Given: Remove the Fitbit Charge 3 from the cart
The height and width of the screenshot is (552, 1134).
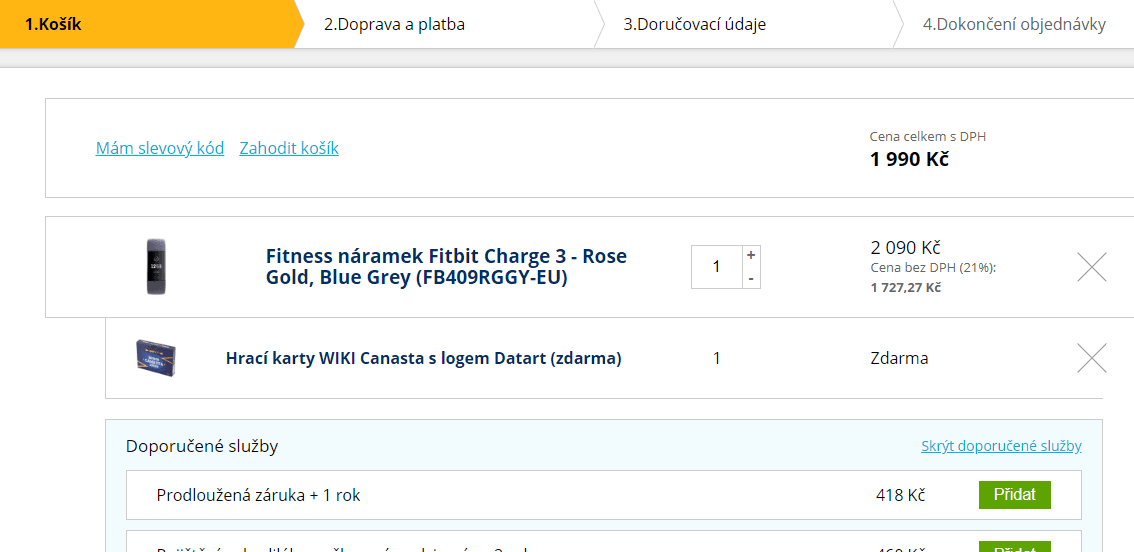Looking at the screenshot, I should [1091, 267].
